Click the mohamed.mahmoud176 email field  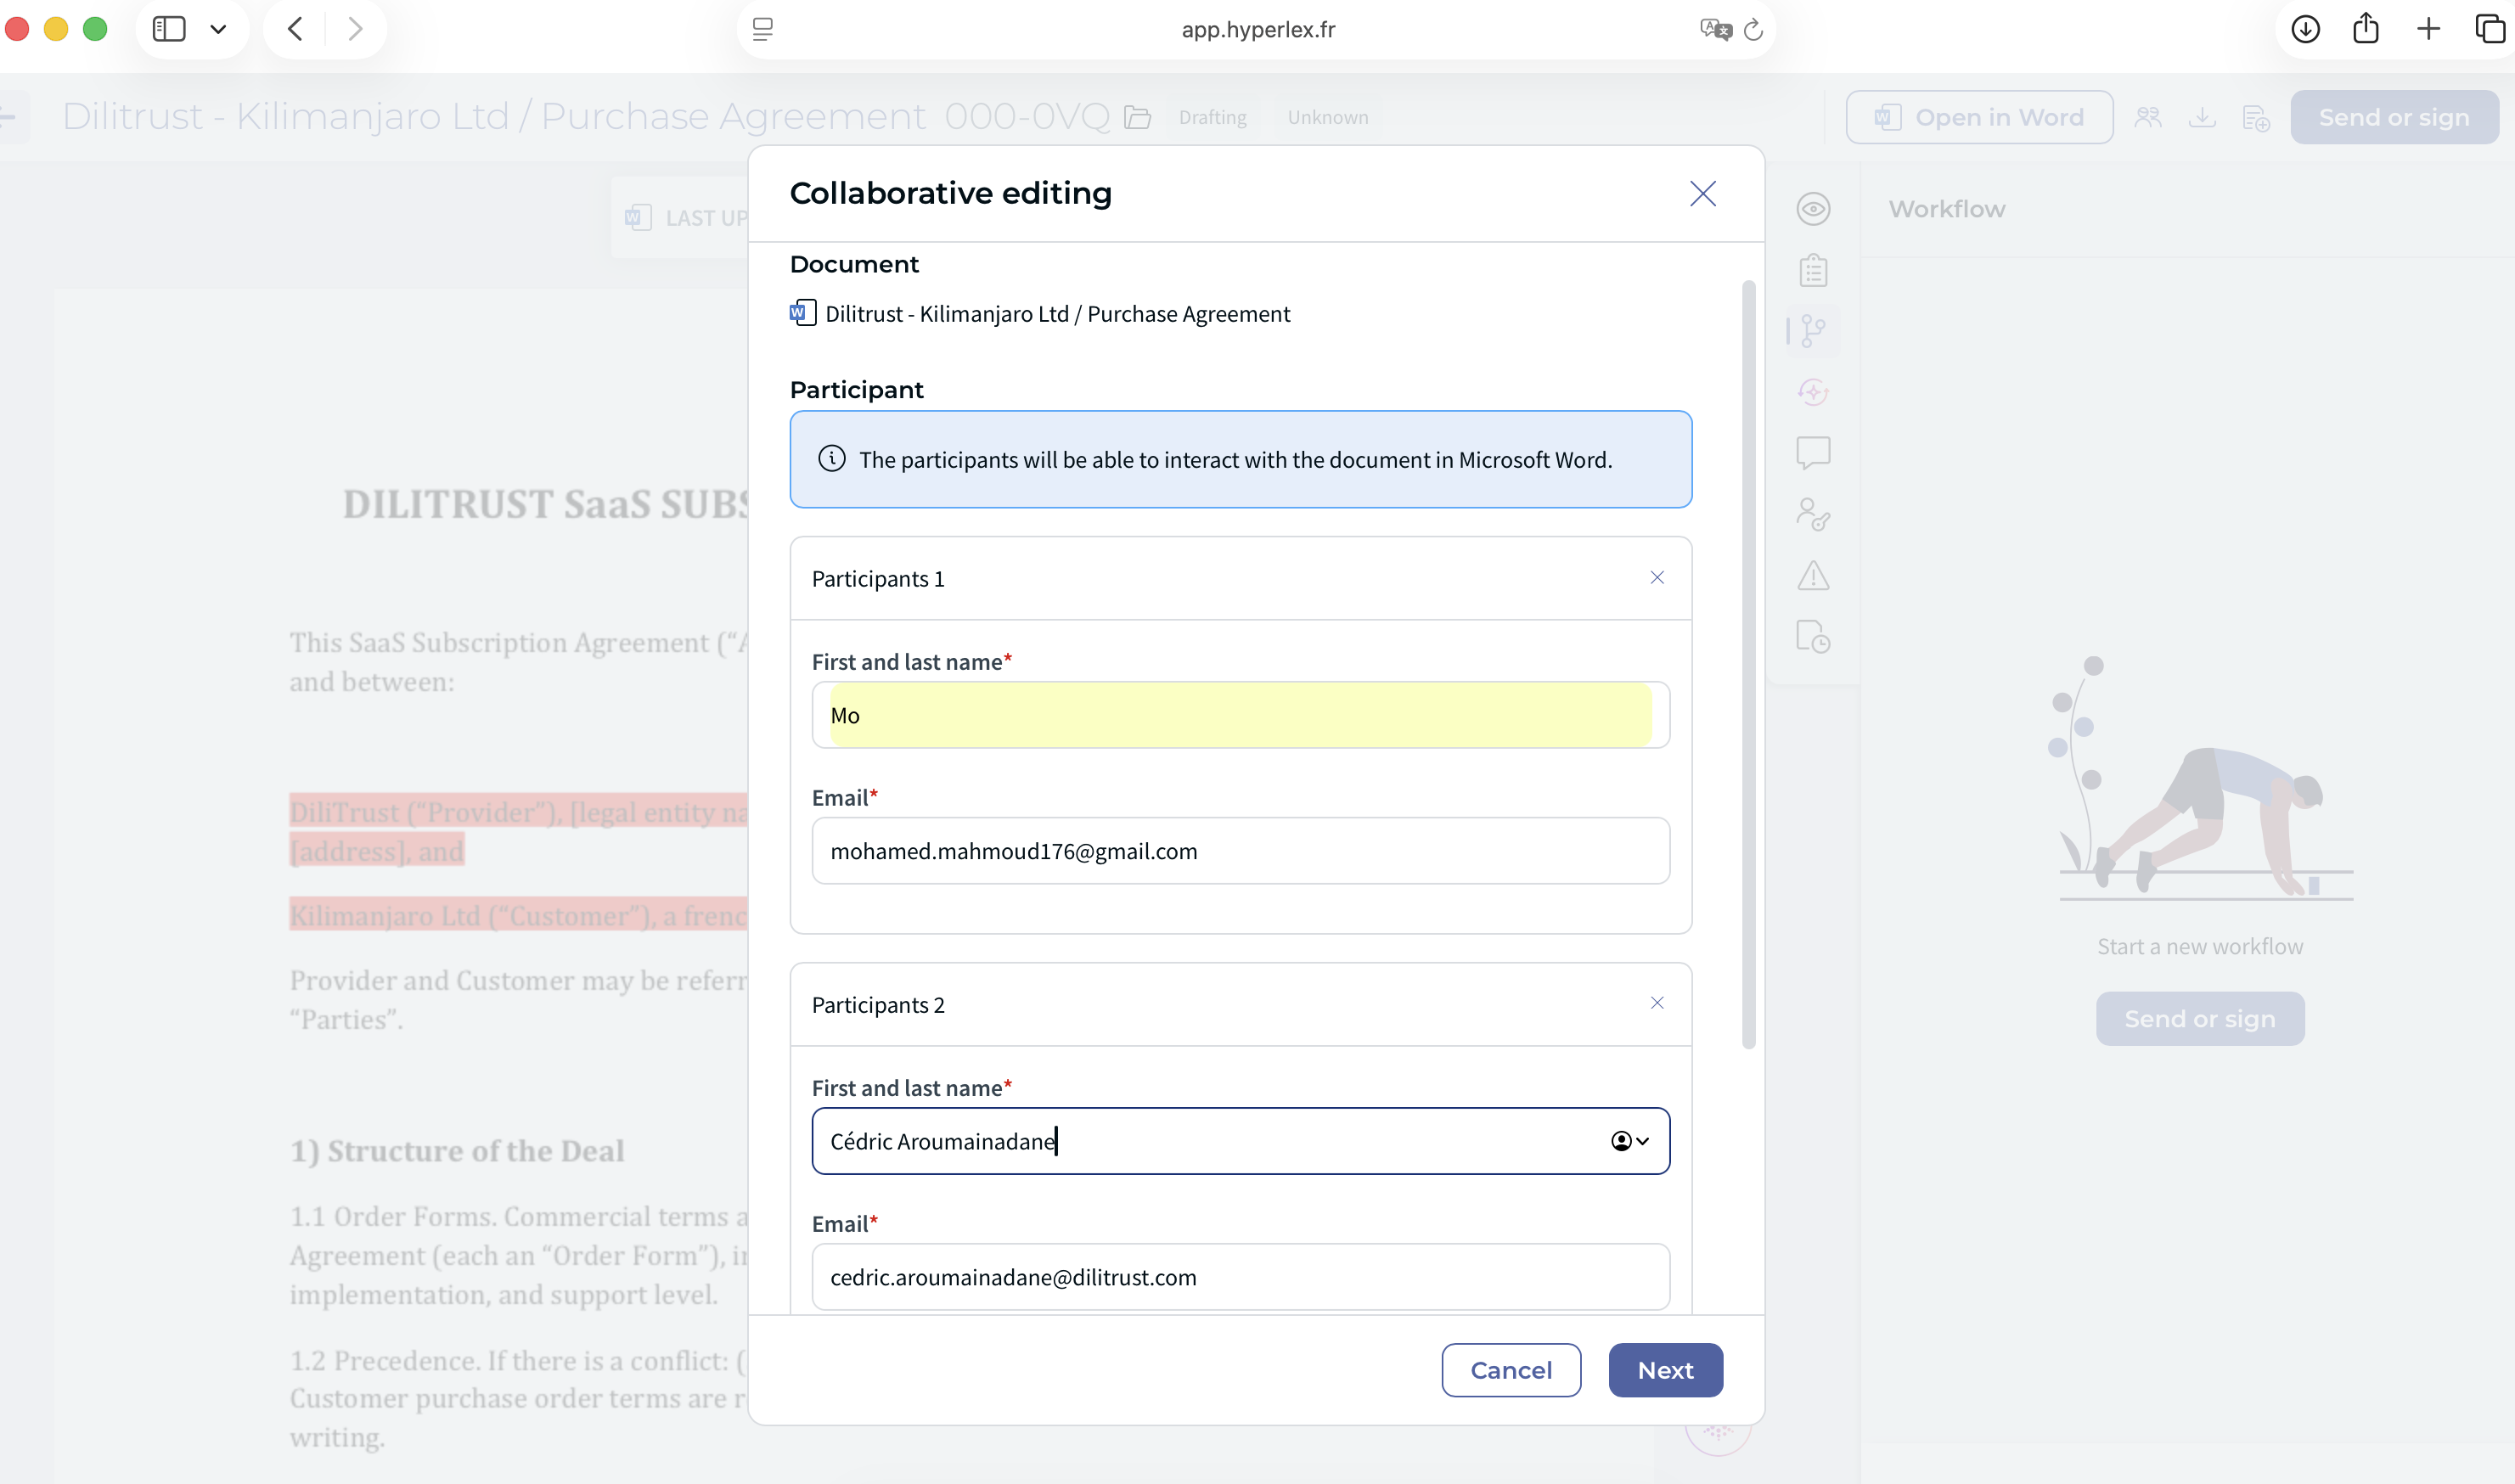(x=1240, y=851)
